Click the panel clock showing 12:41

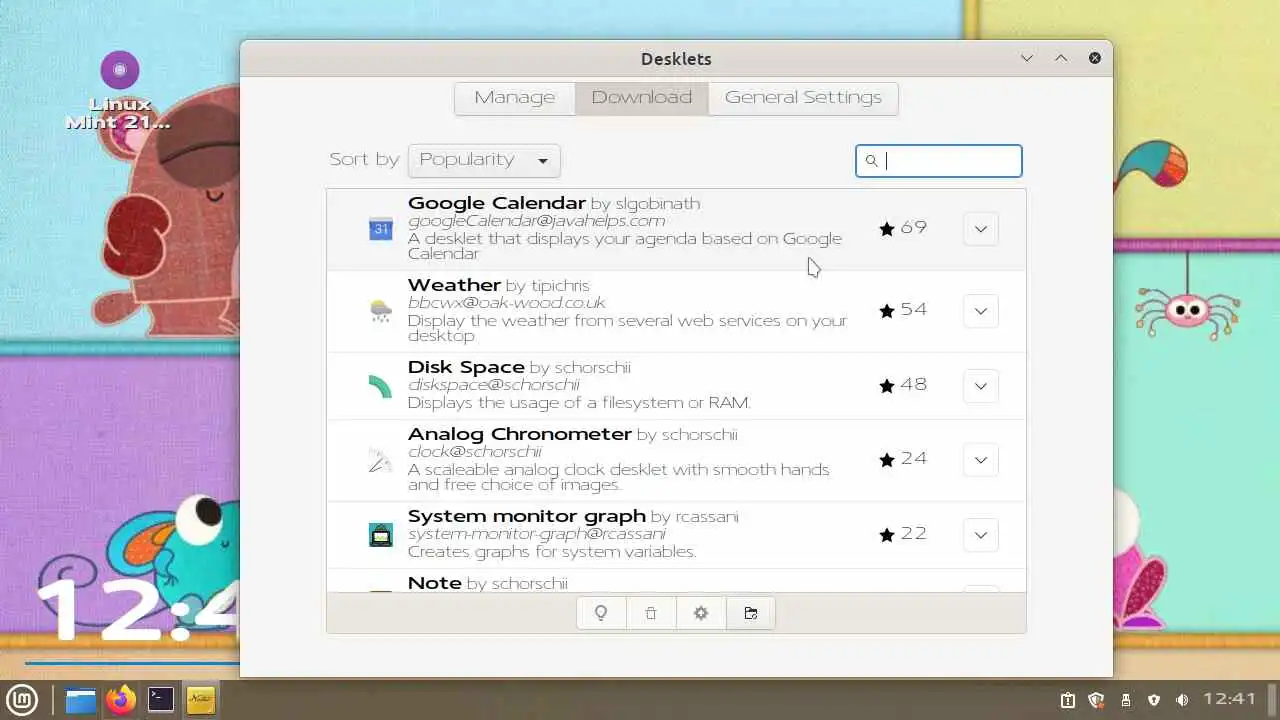click(x=1230, y=700)
